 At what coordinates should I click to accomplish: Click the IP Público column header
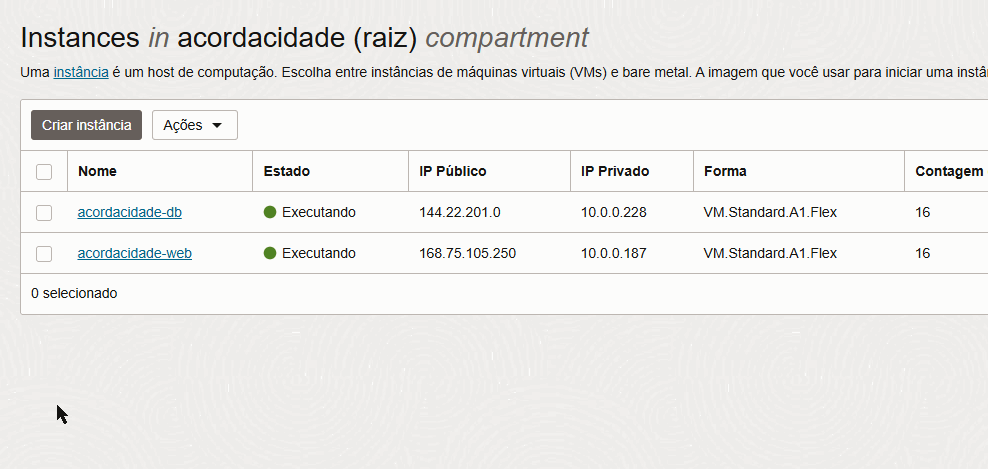click(452, 171)
